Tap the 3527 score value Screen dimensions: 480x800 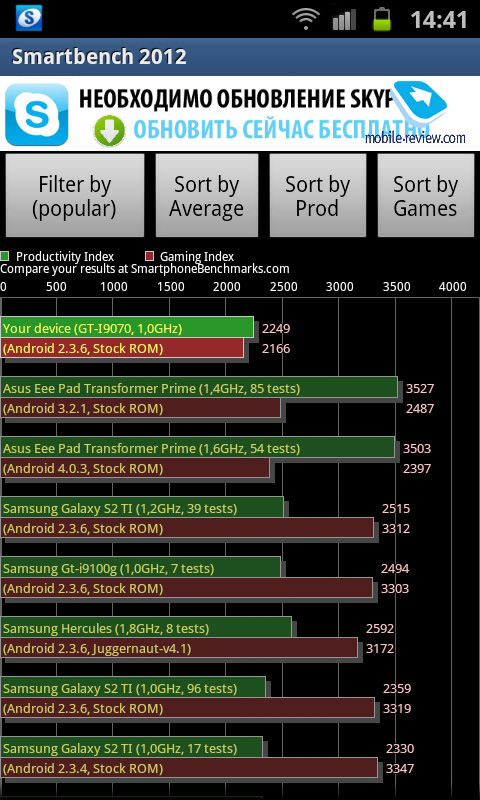coord(420,389)
